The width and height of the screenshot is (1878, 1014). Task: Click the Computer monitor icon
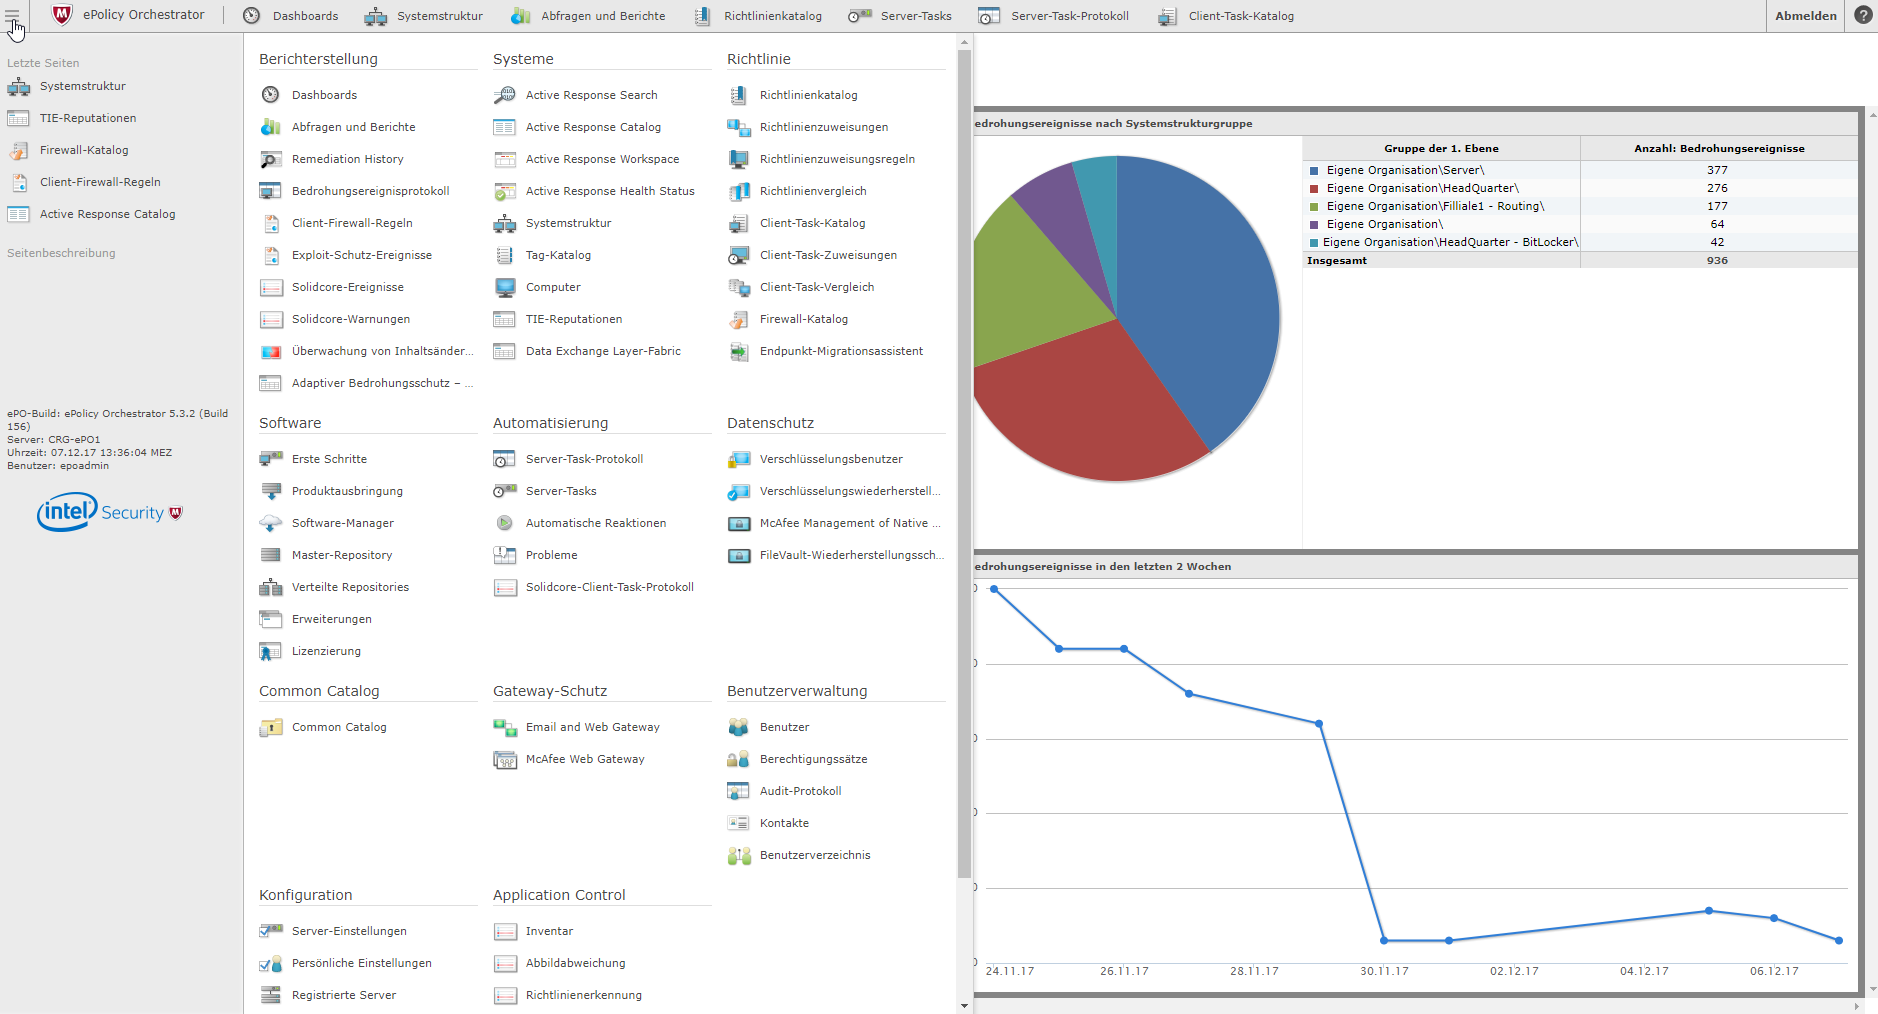tap(504, 287)
